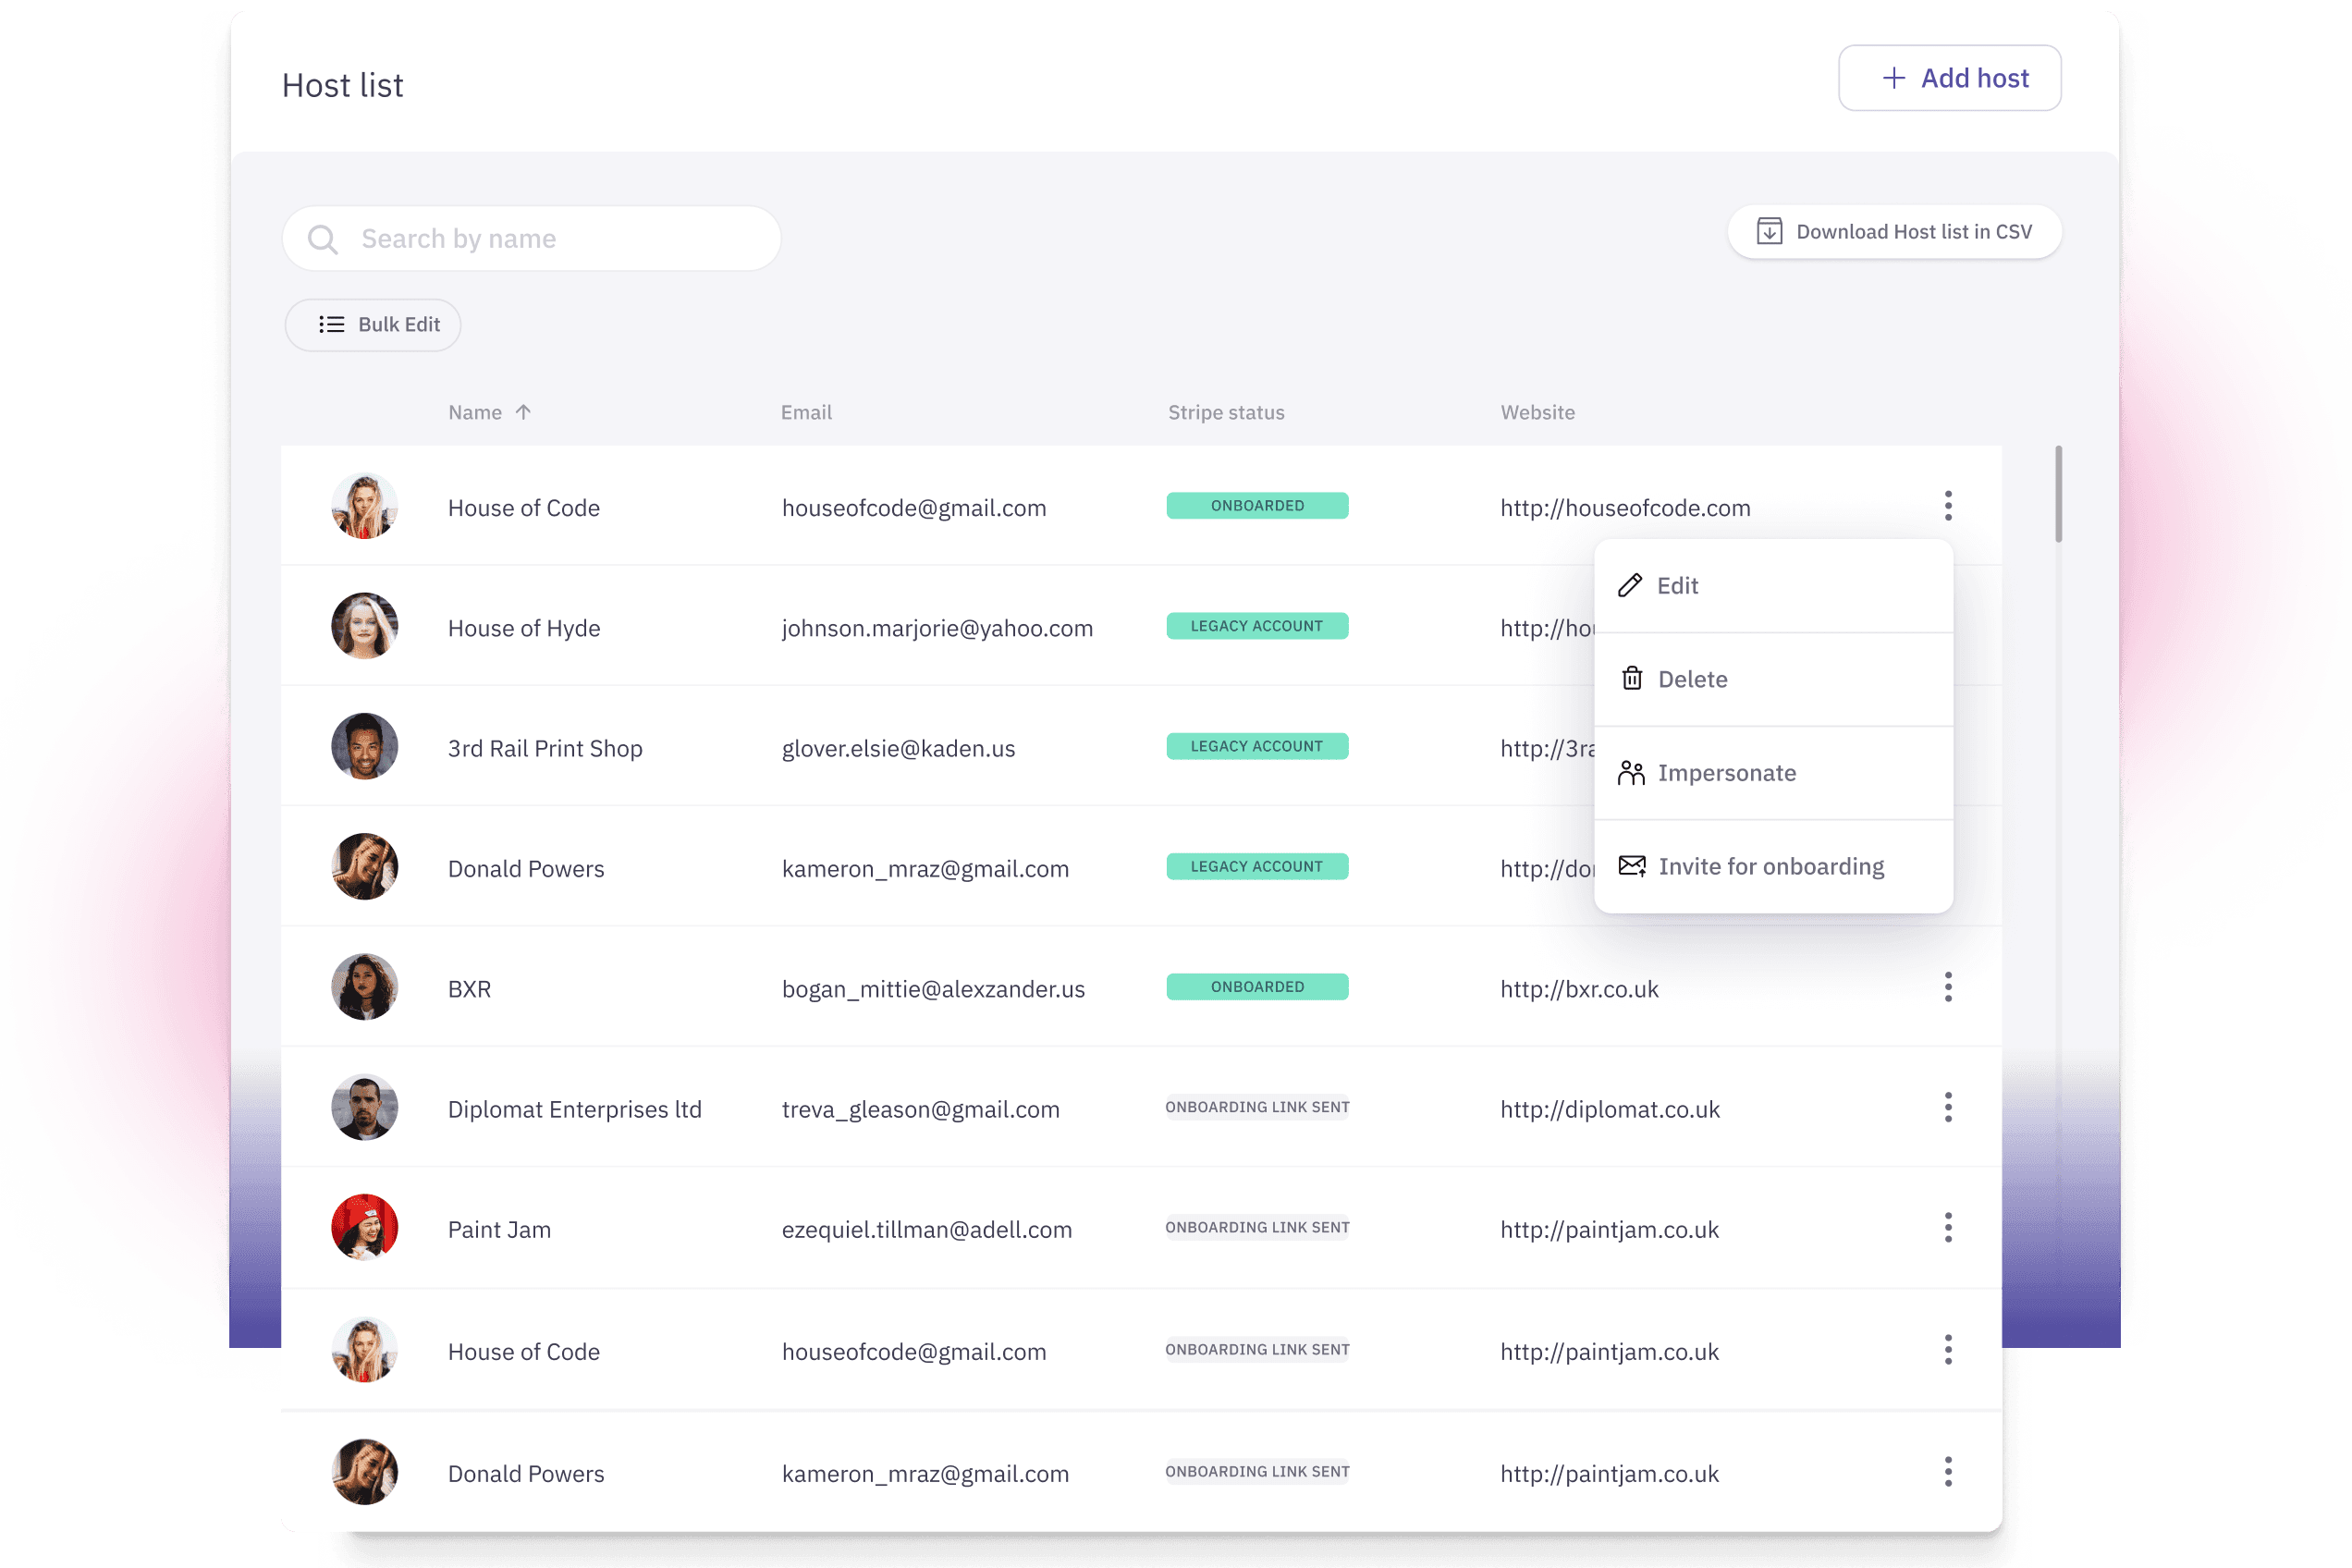Select Impersonate from the menu
The image size is (2352, 1568).
1726,773
